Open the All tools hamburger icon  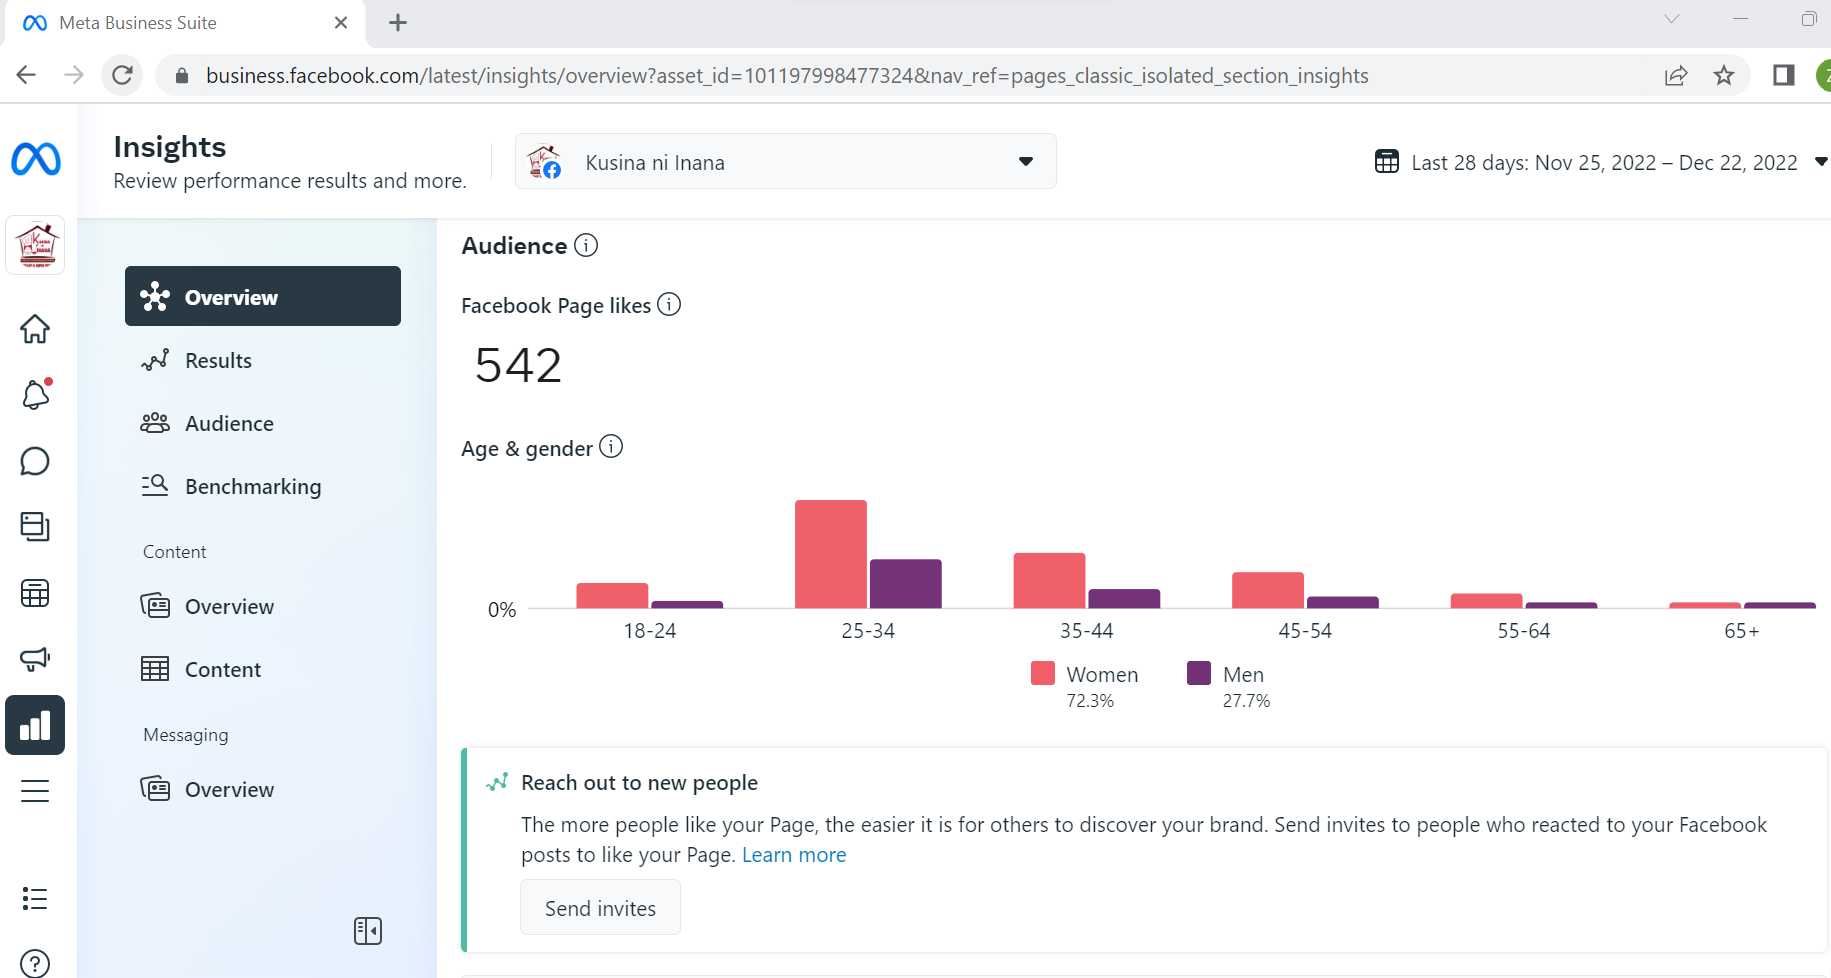(x=35, y=791)
